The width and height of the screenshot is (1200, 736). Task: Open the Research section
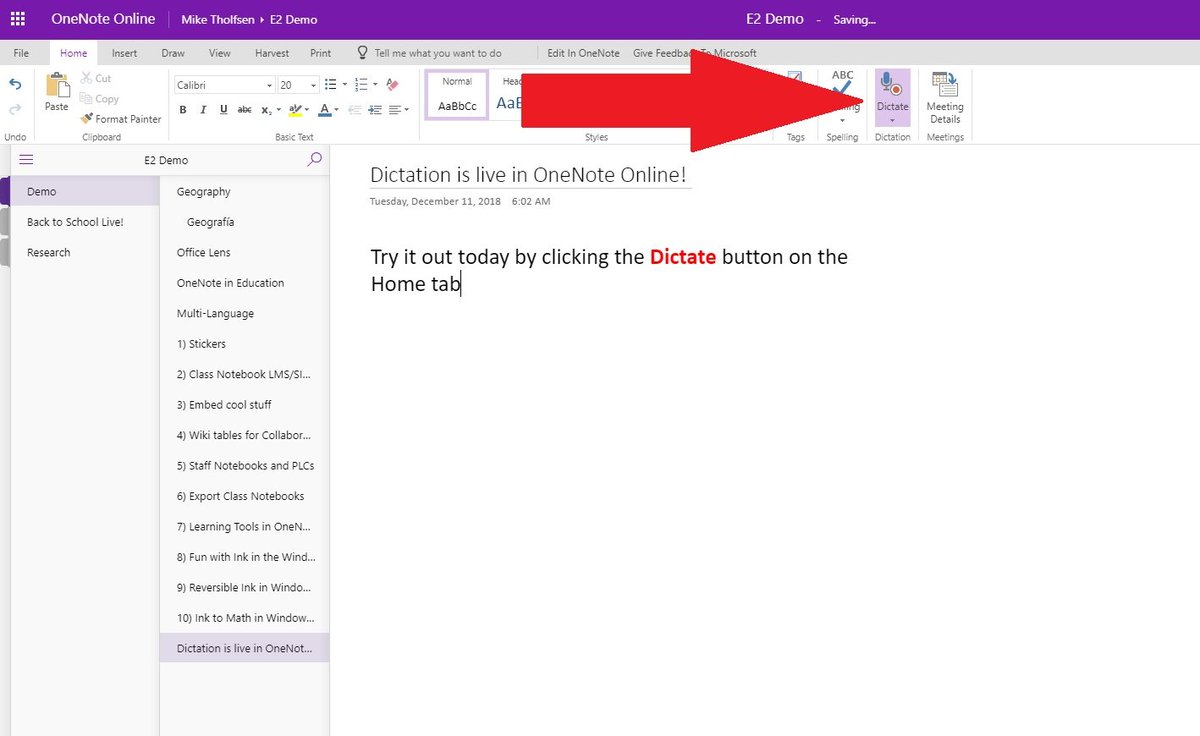click(84, 252)
